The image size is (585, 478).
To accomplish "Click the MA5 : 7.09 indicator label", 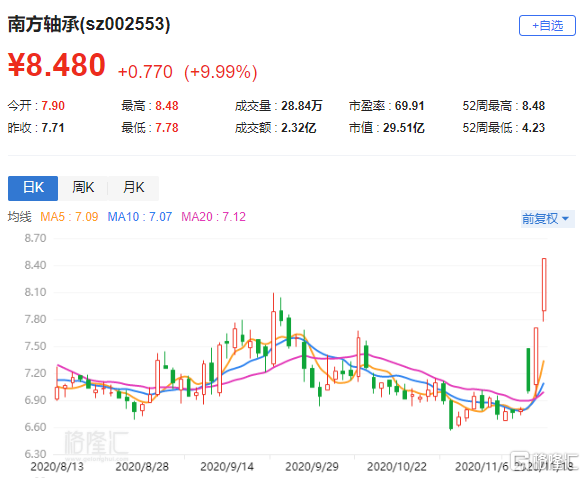I will [69, 217].
